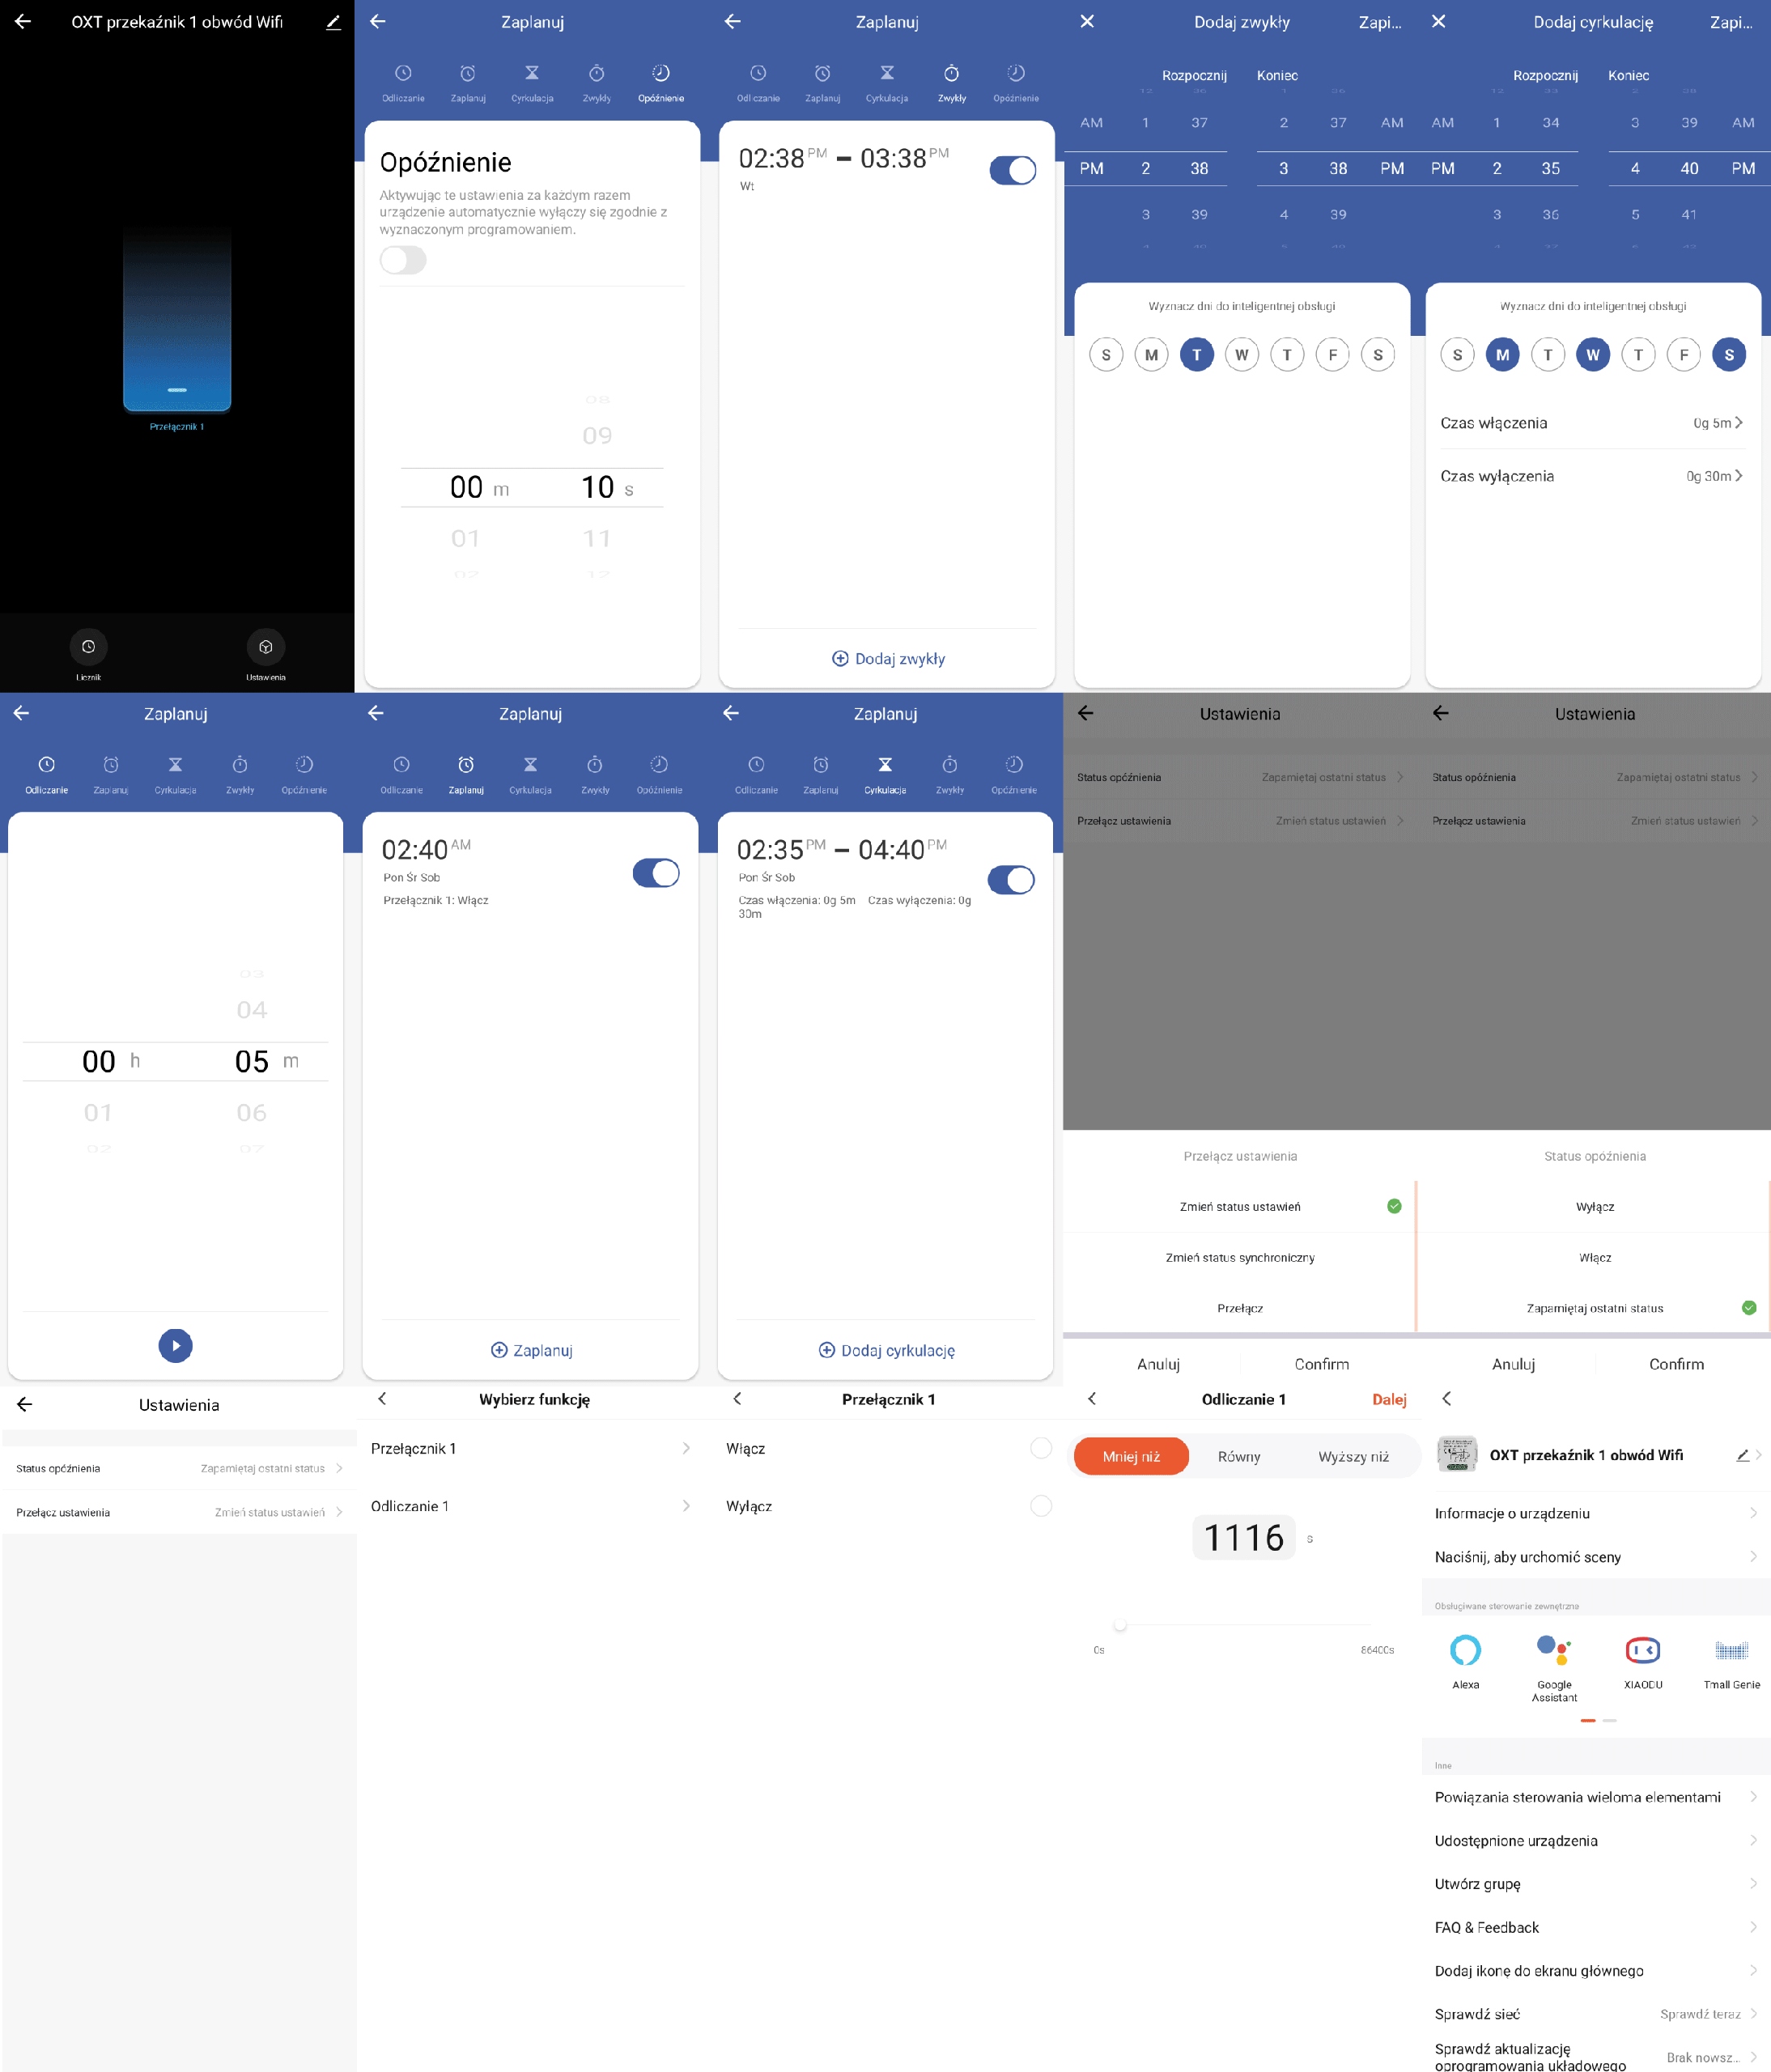Click the Alexa assistant icon
The width and height of the screenshot is (1771, 2072).
[1465, 1650]
